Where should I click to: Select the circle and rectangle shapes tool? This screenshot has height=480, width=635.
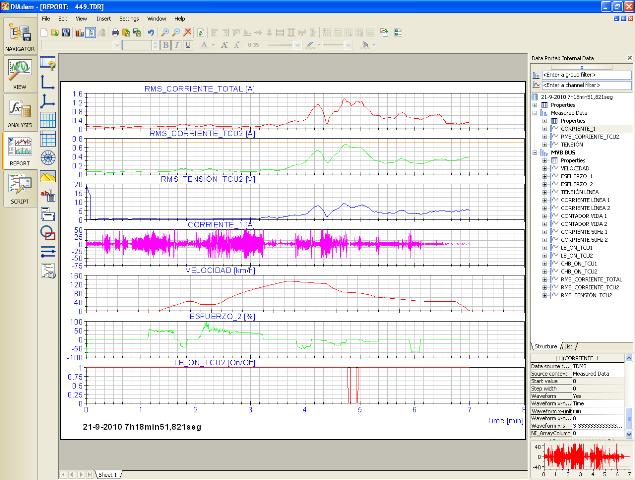pos(47,233)
